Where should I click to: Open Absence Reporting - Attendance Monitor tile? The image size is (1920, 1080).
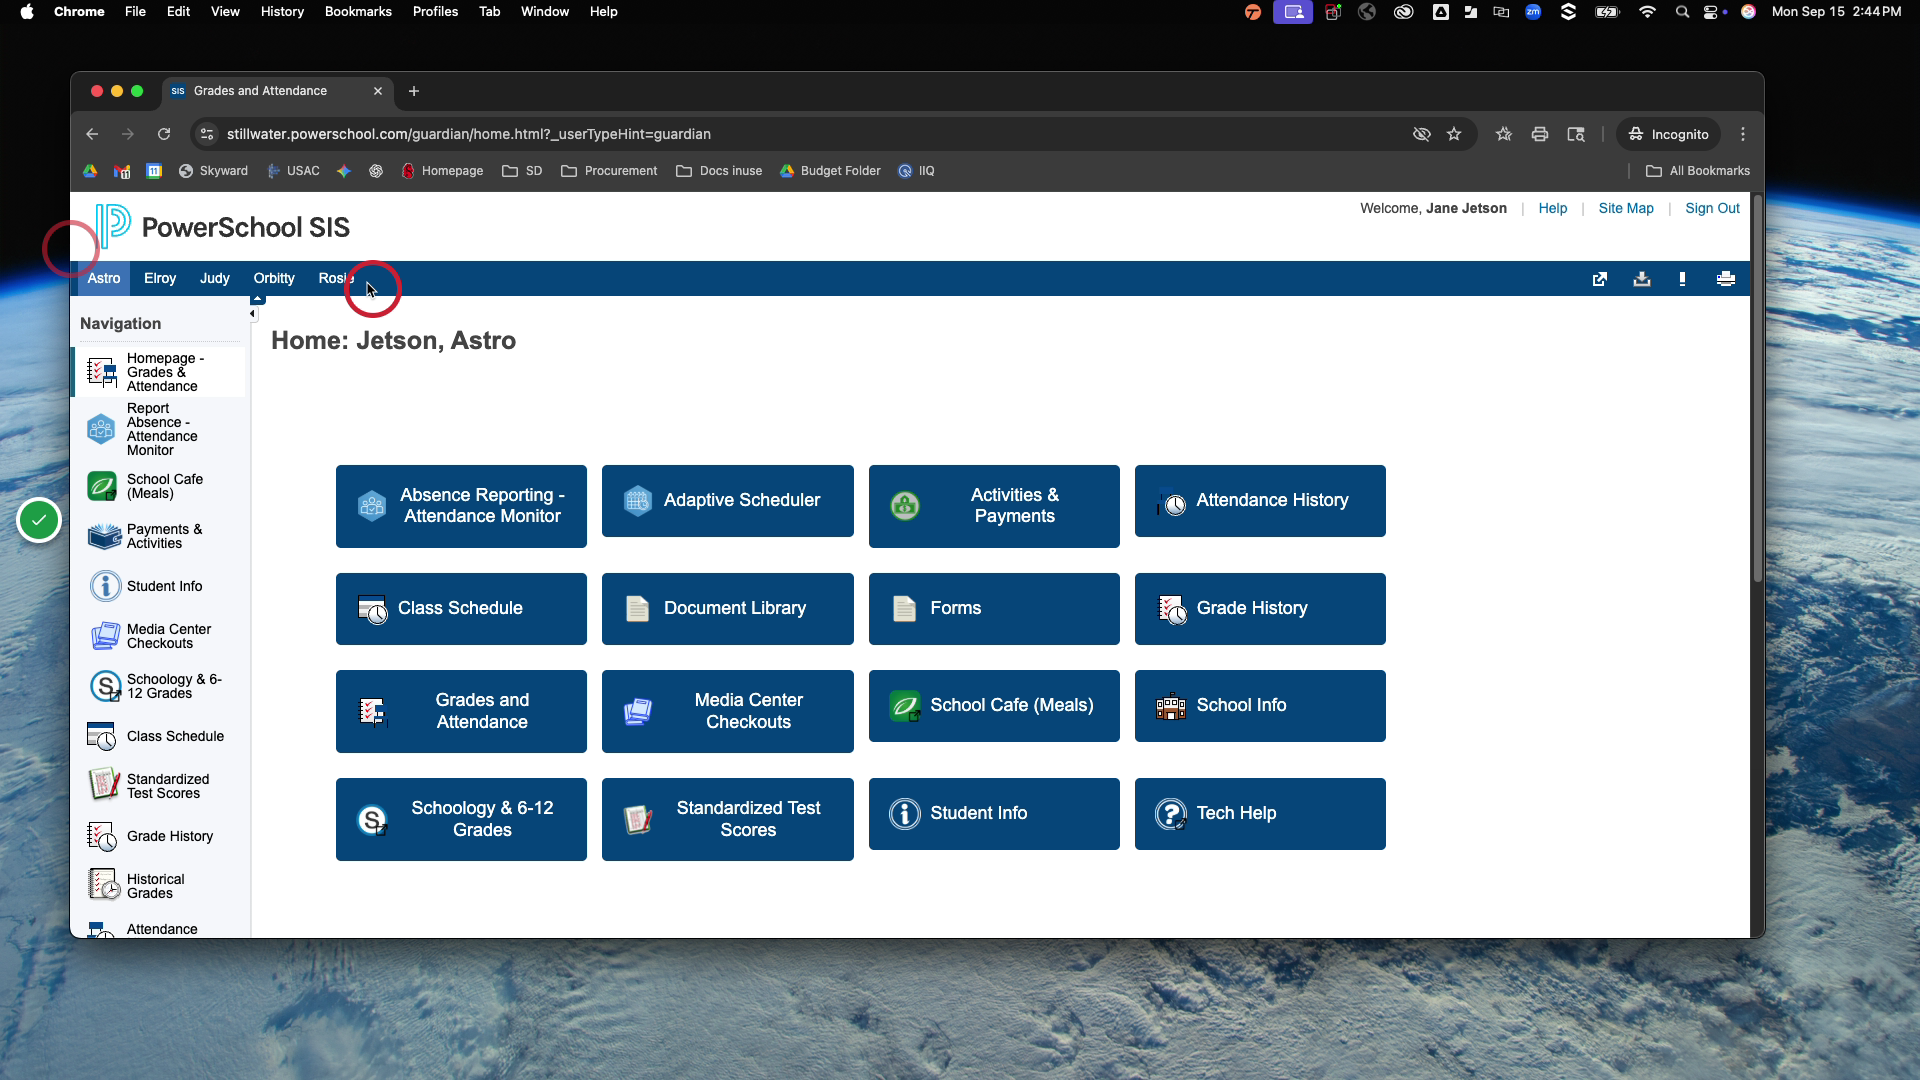click(x=461, y=506)
